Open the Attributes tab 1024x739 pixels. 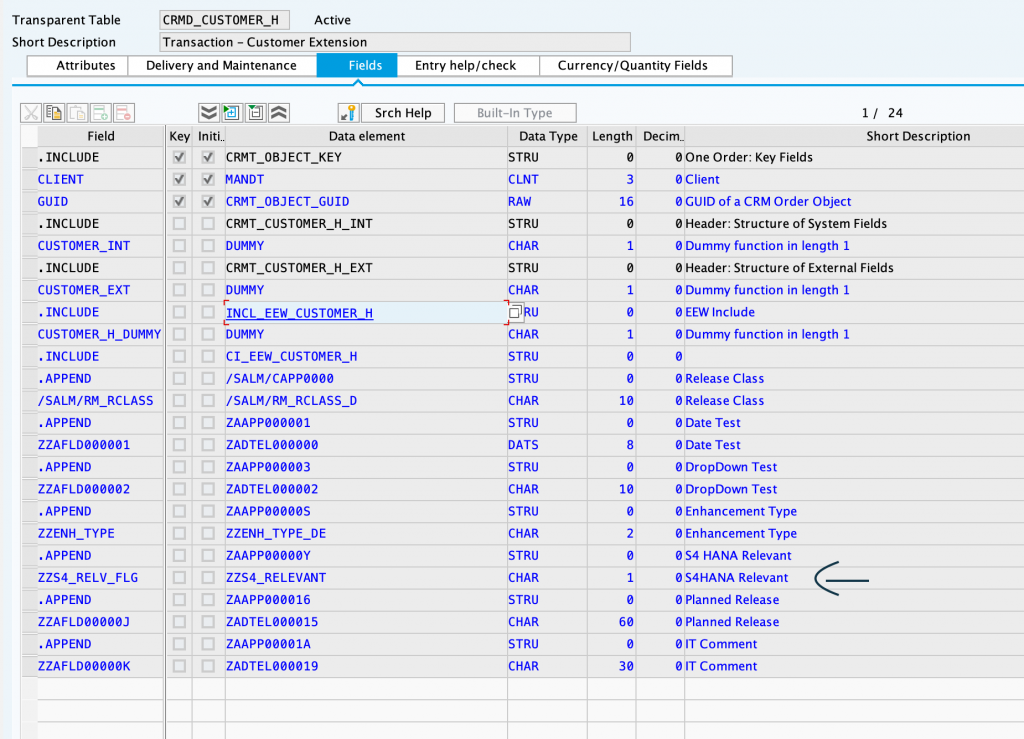coord(77,65)
